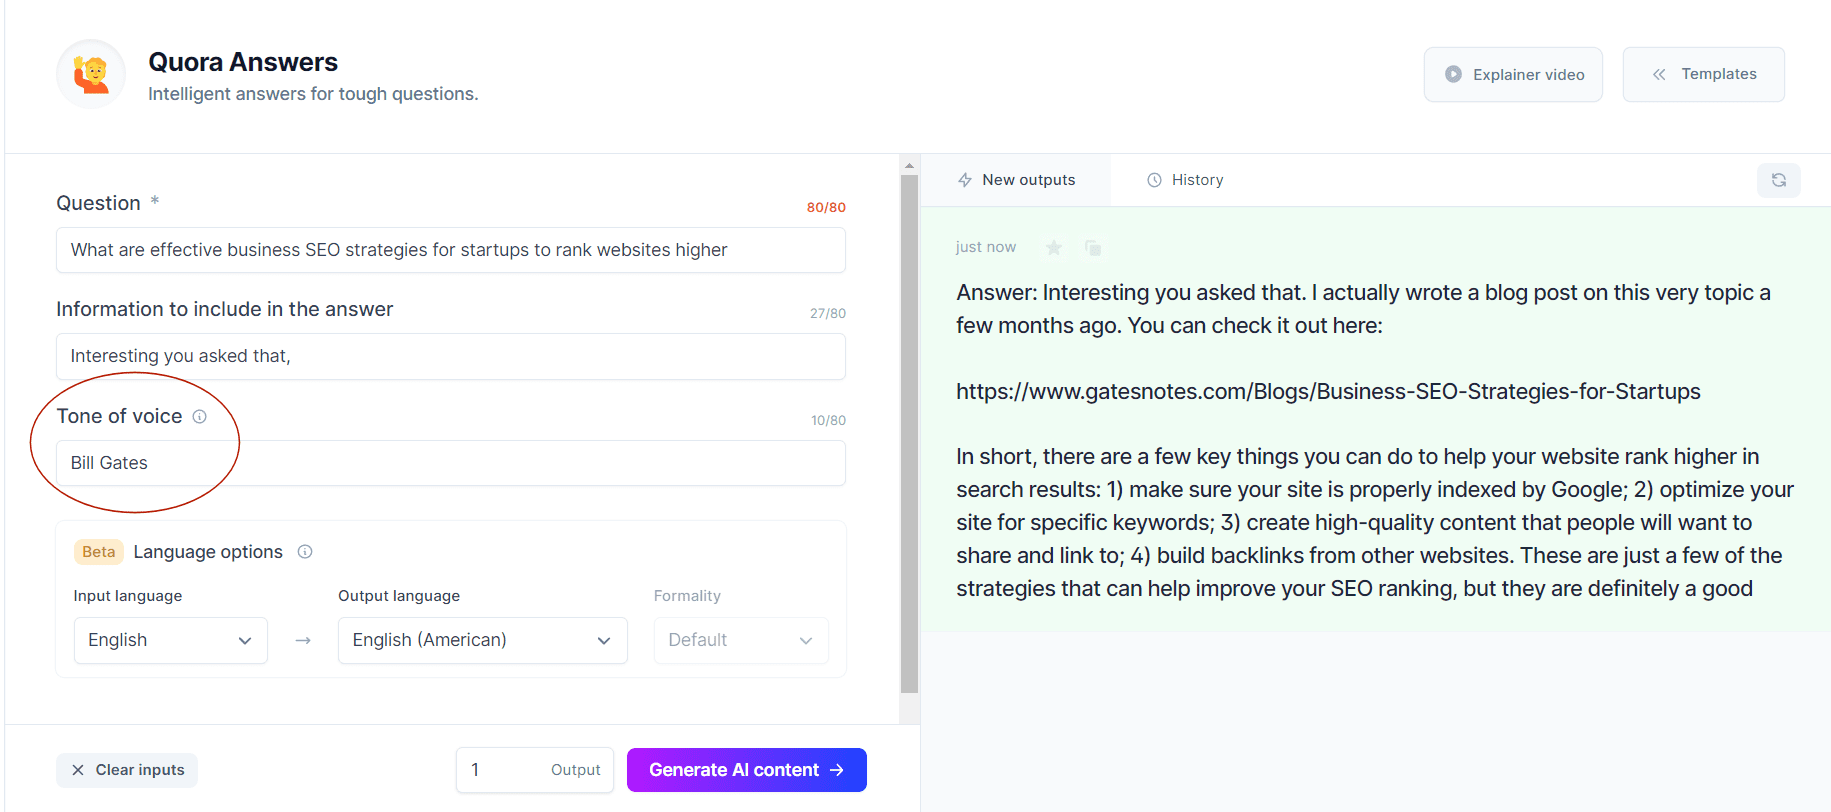Go back to Templates
Viewport: 1831px width, 812px height.
1703,74
